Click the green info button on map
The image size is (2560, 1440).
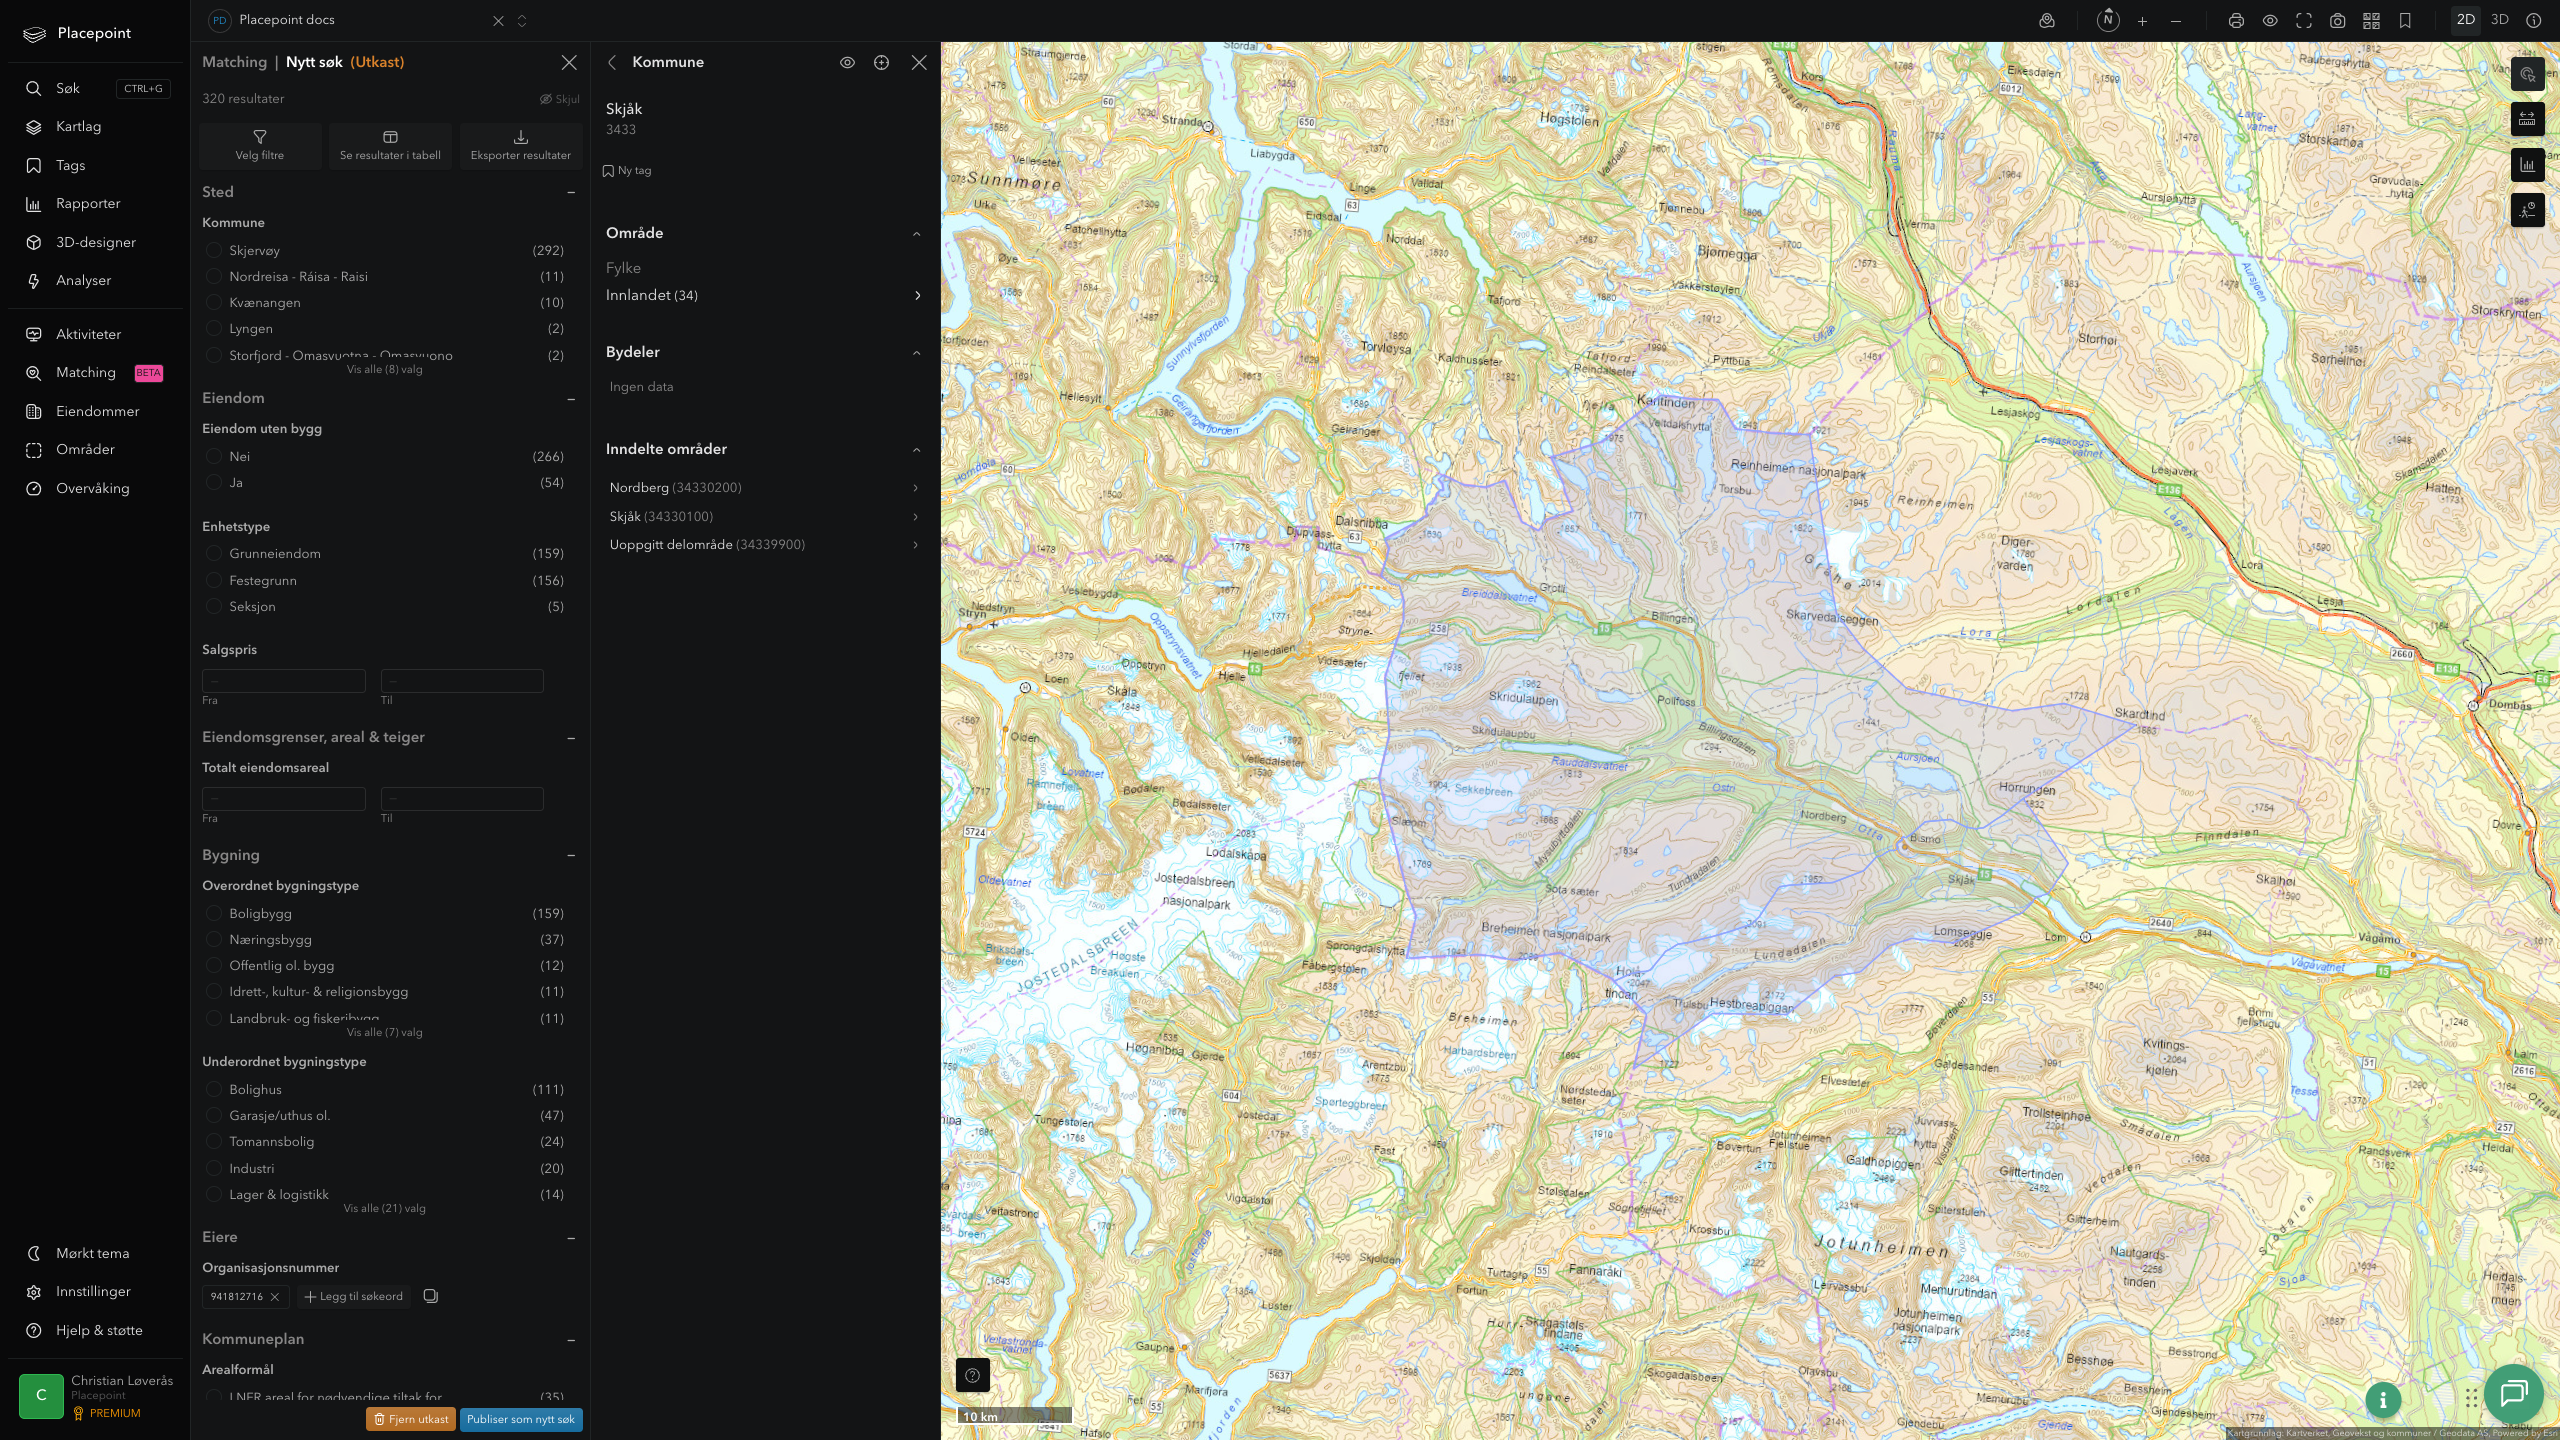pyautogui.click(x=2383, y=1400)
